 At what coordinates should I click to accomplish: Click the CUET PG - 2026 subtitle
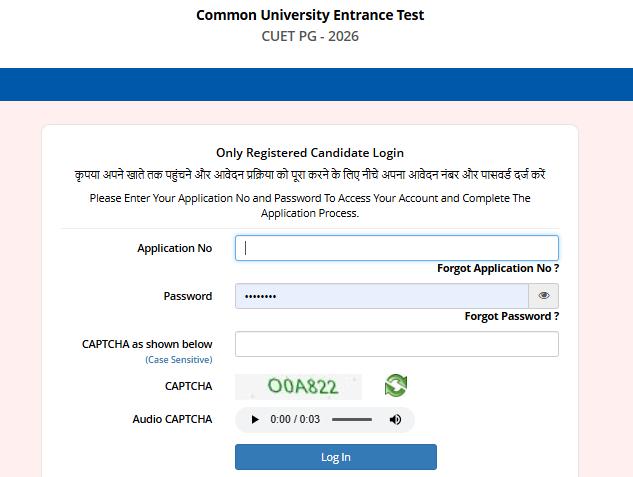tap(310, 37)
